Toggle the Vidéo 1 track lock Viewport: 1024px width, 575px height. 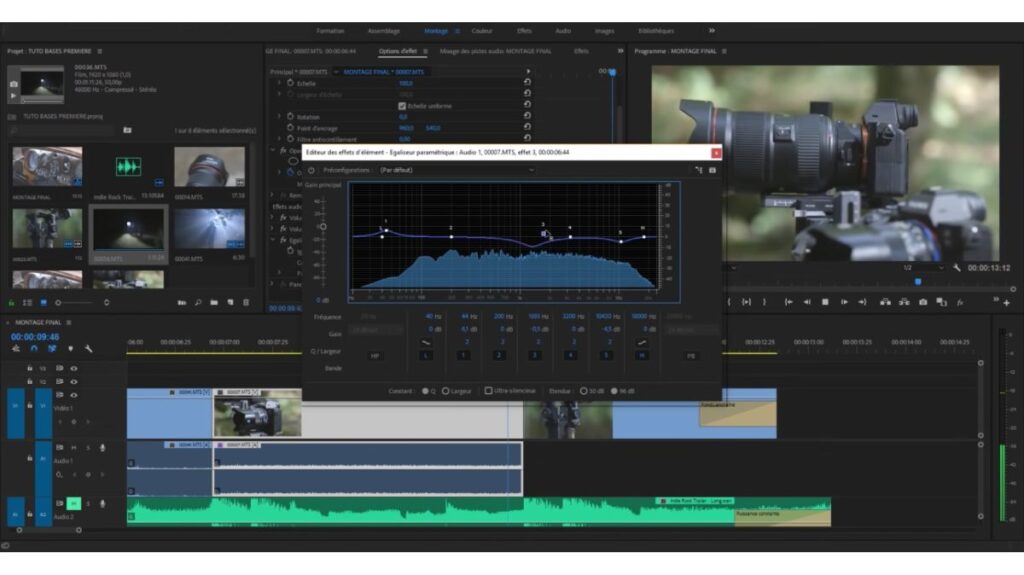click(x=29, y=406)
